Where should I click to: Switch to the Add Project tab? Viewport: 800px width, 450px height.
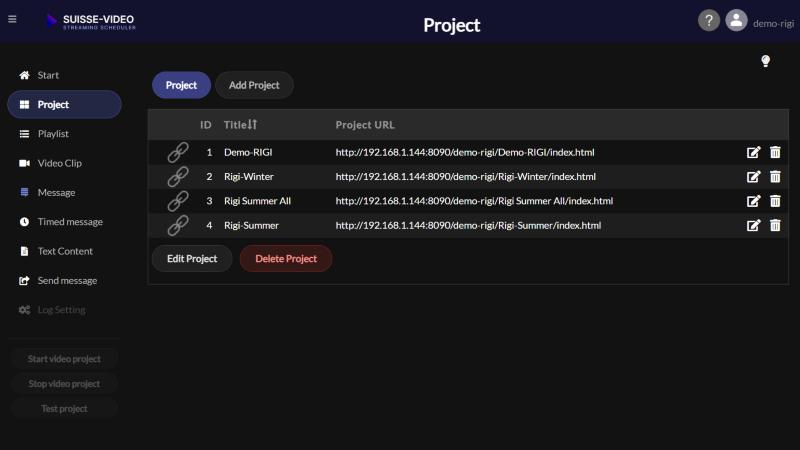click(x=254, y=85)
